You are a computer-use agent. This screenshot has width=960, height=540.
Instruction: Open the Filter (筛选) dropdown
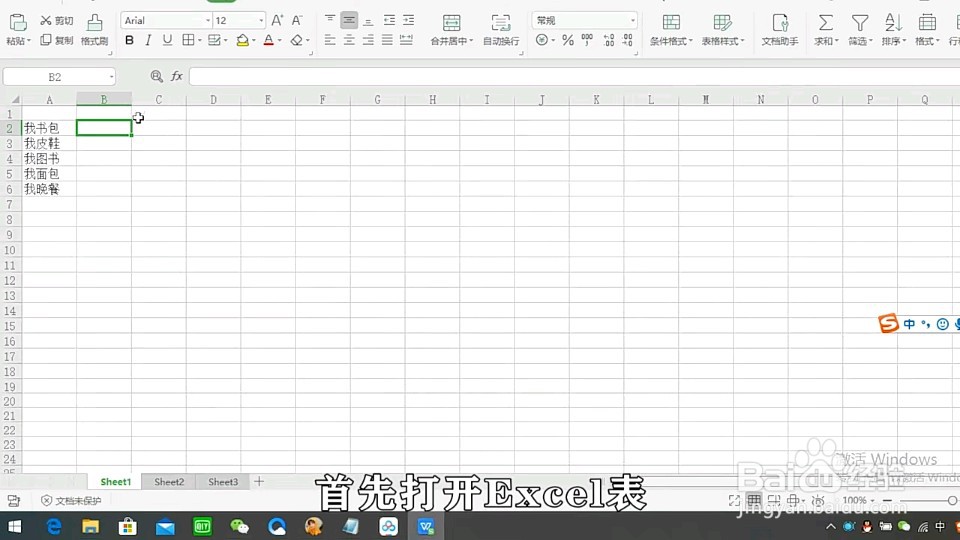pyautogui.click(x=860, y=29)
